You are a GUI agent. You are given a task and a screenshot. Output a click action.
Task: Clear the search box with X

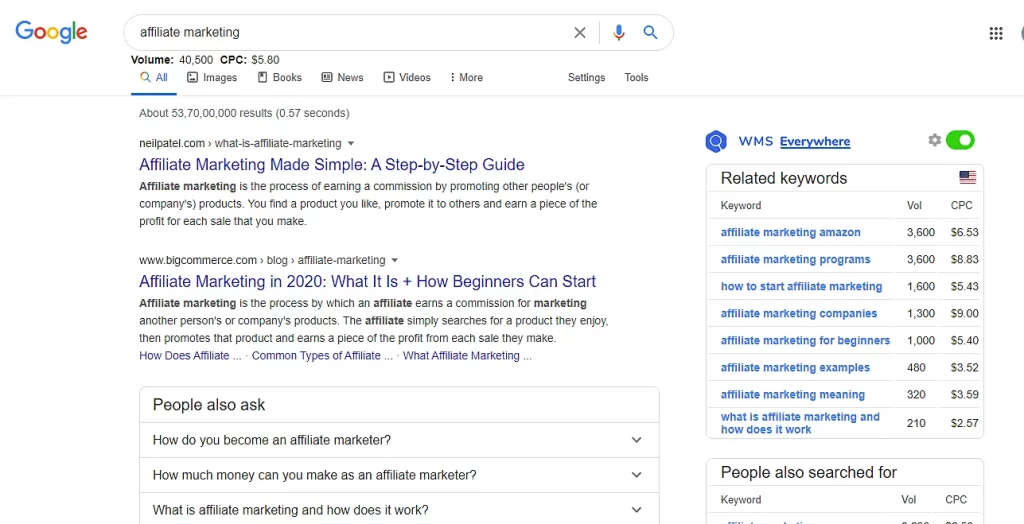coord(579,33)
